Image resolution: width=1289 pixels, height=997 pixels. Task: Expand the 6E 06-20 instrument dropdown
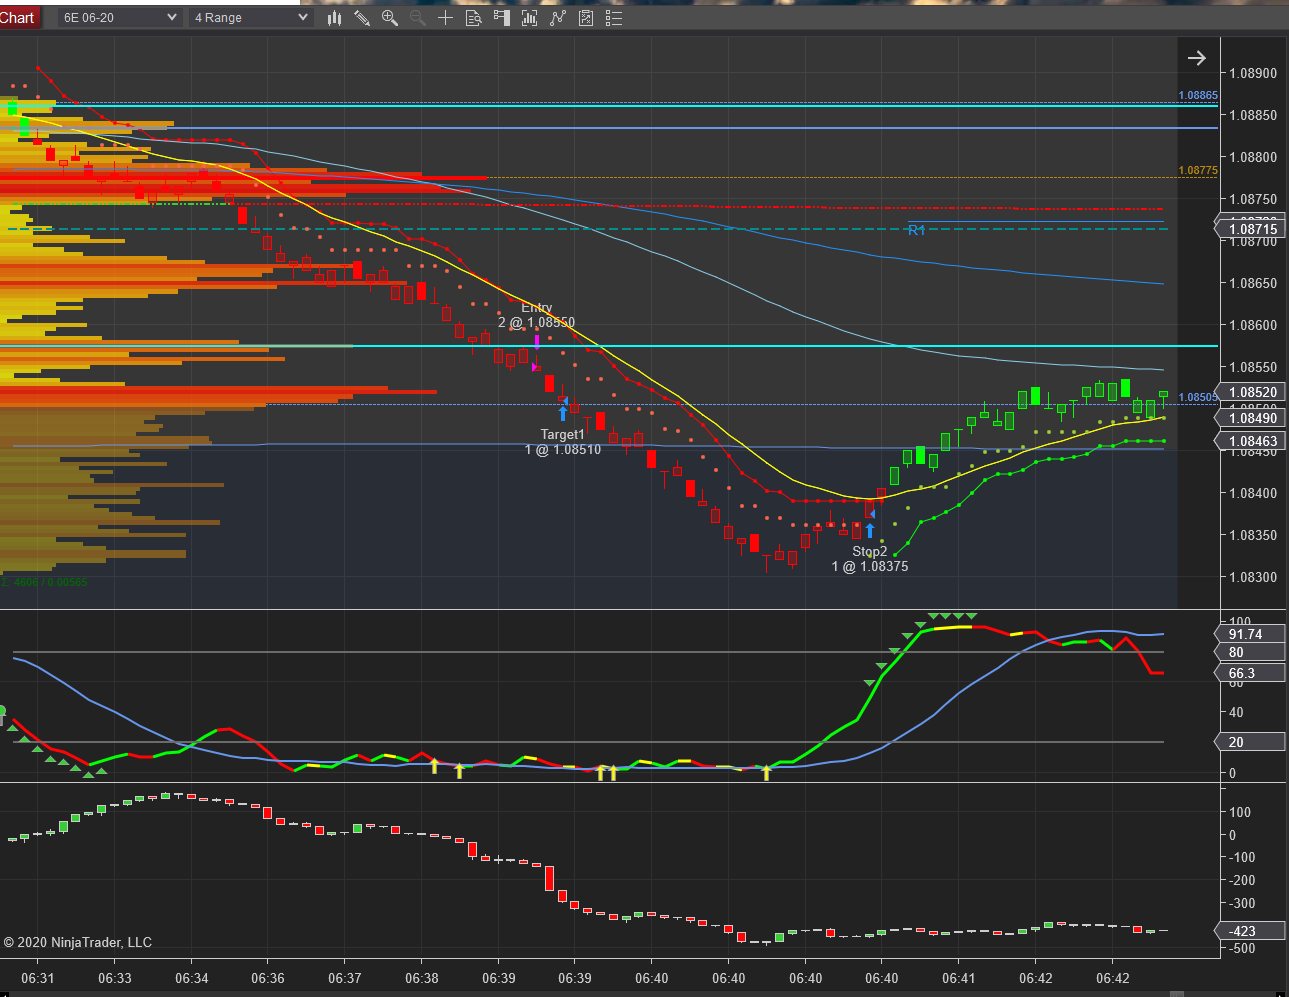119,18
